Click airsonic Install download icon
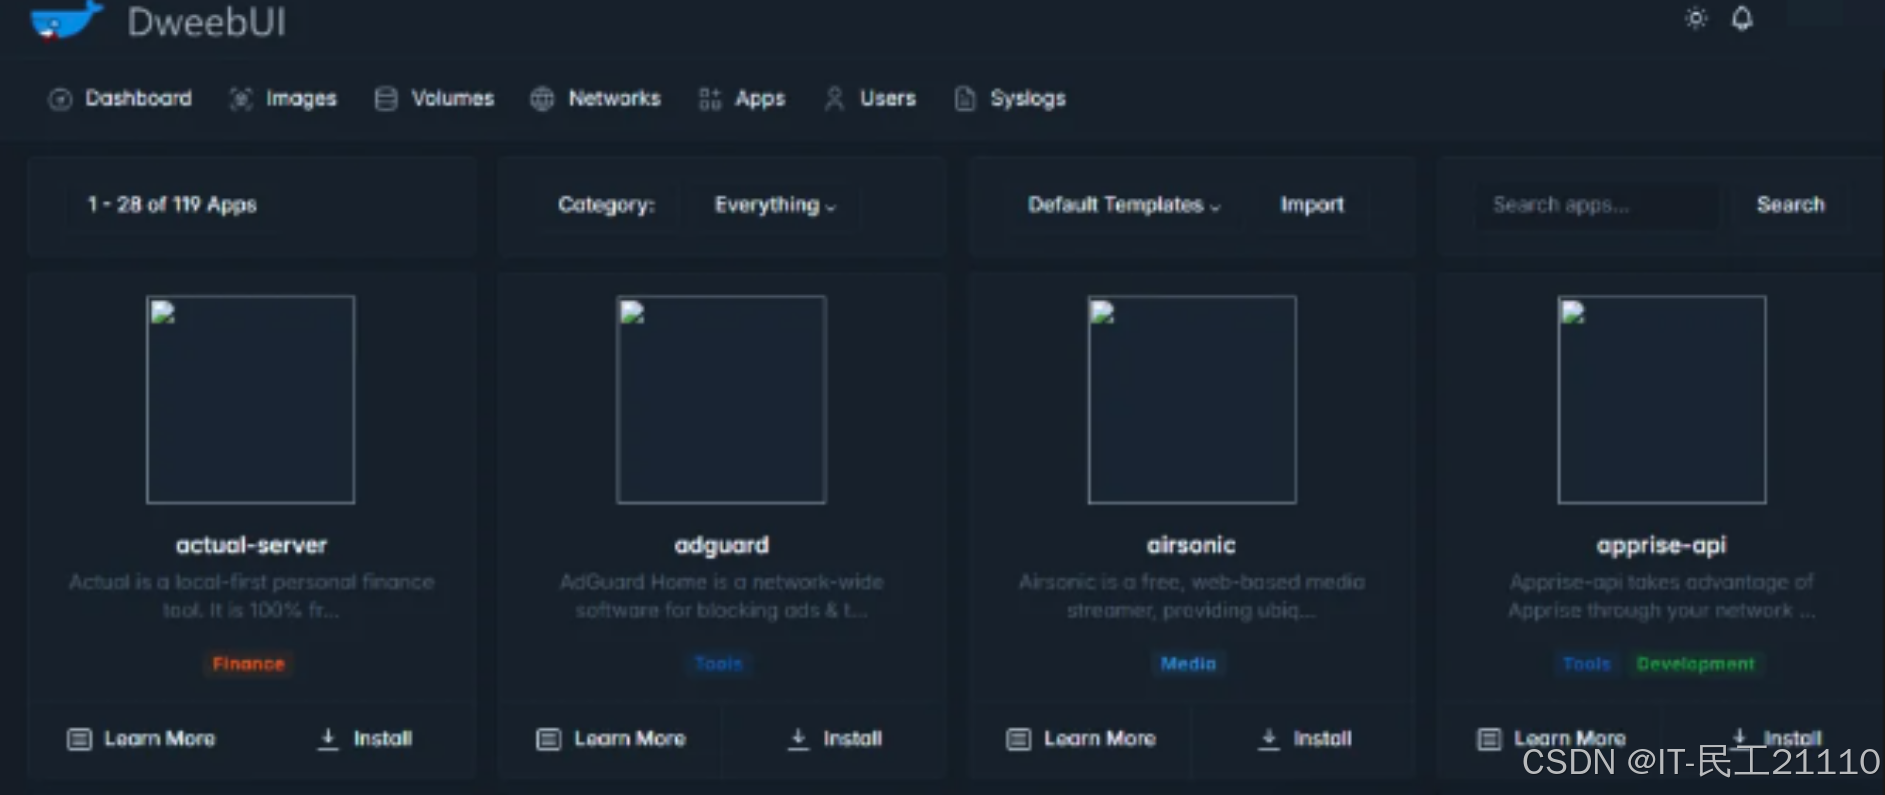 pyautogui.click(x=1269, y=739)
